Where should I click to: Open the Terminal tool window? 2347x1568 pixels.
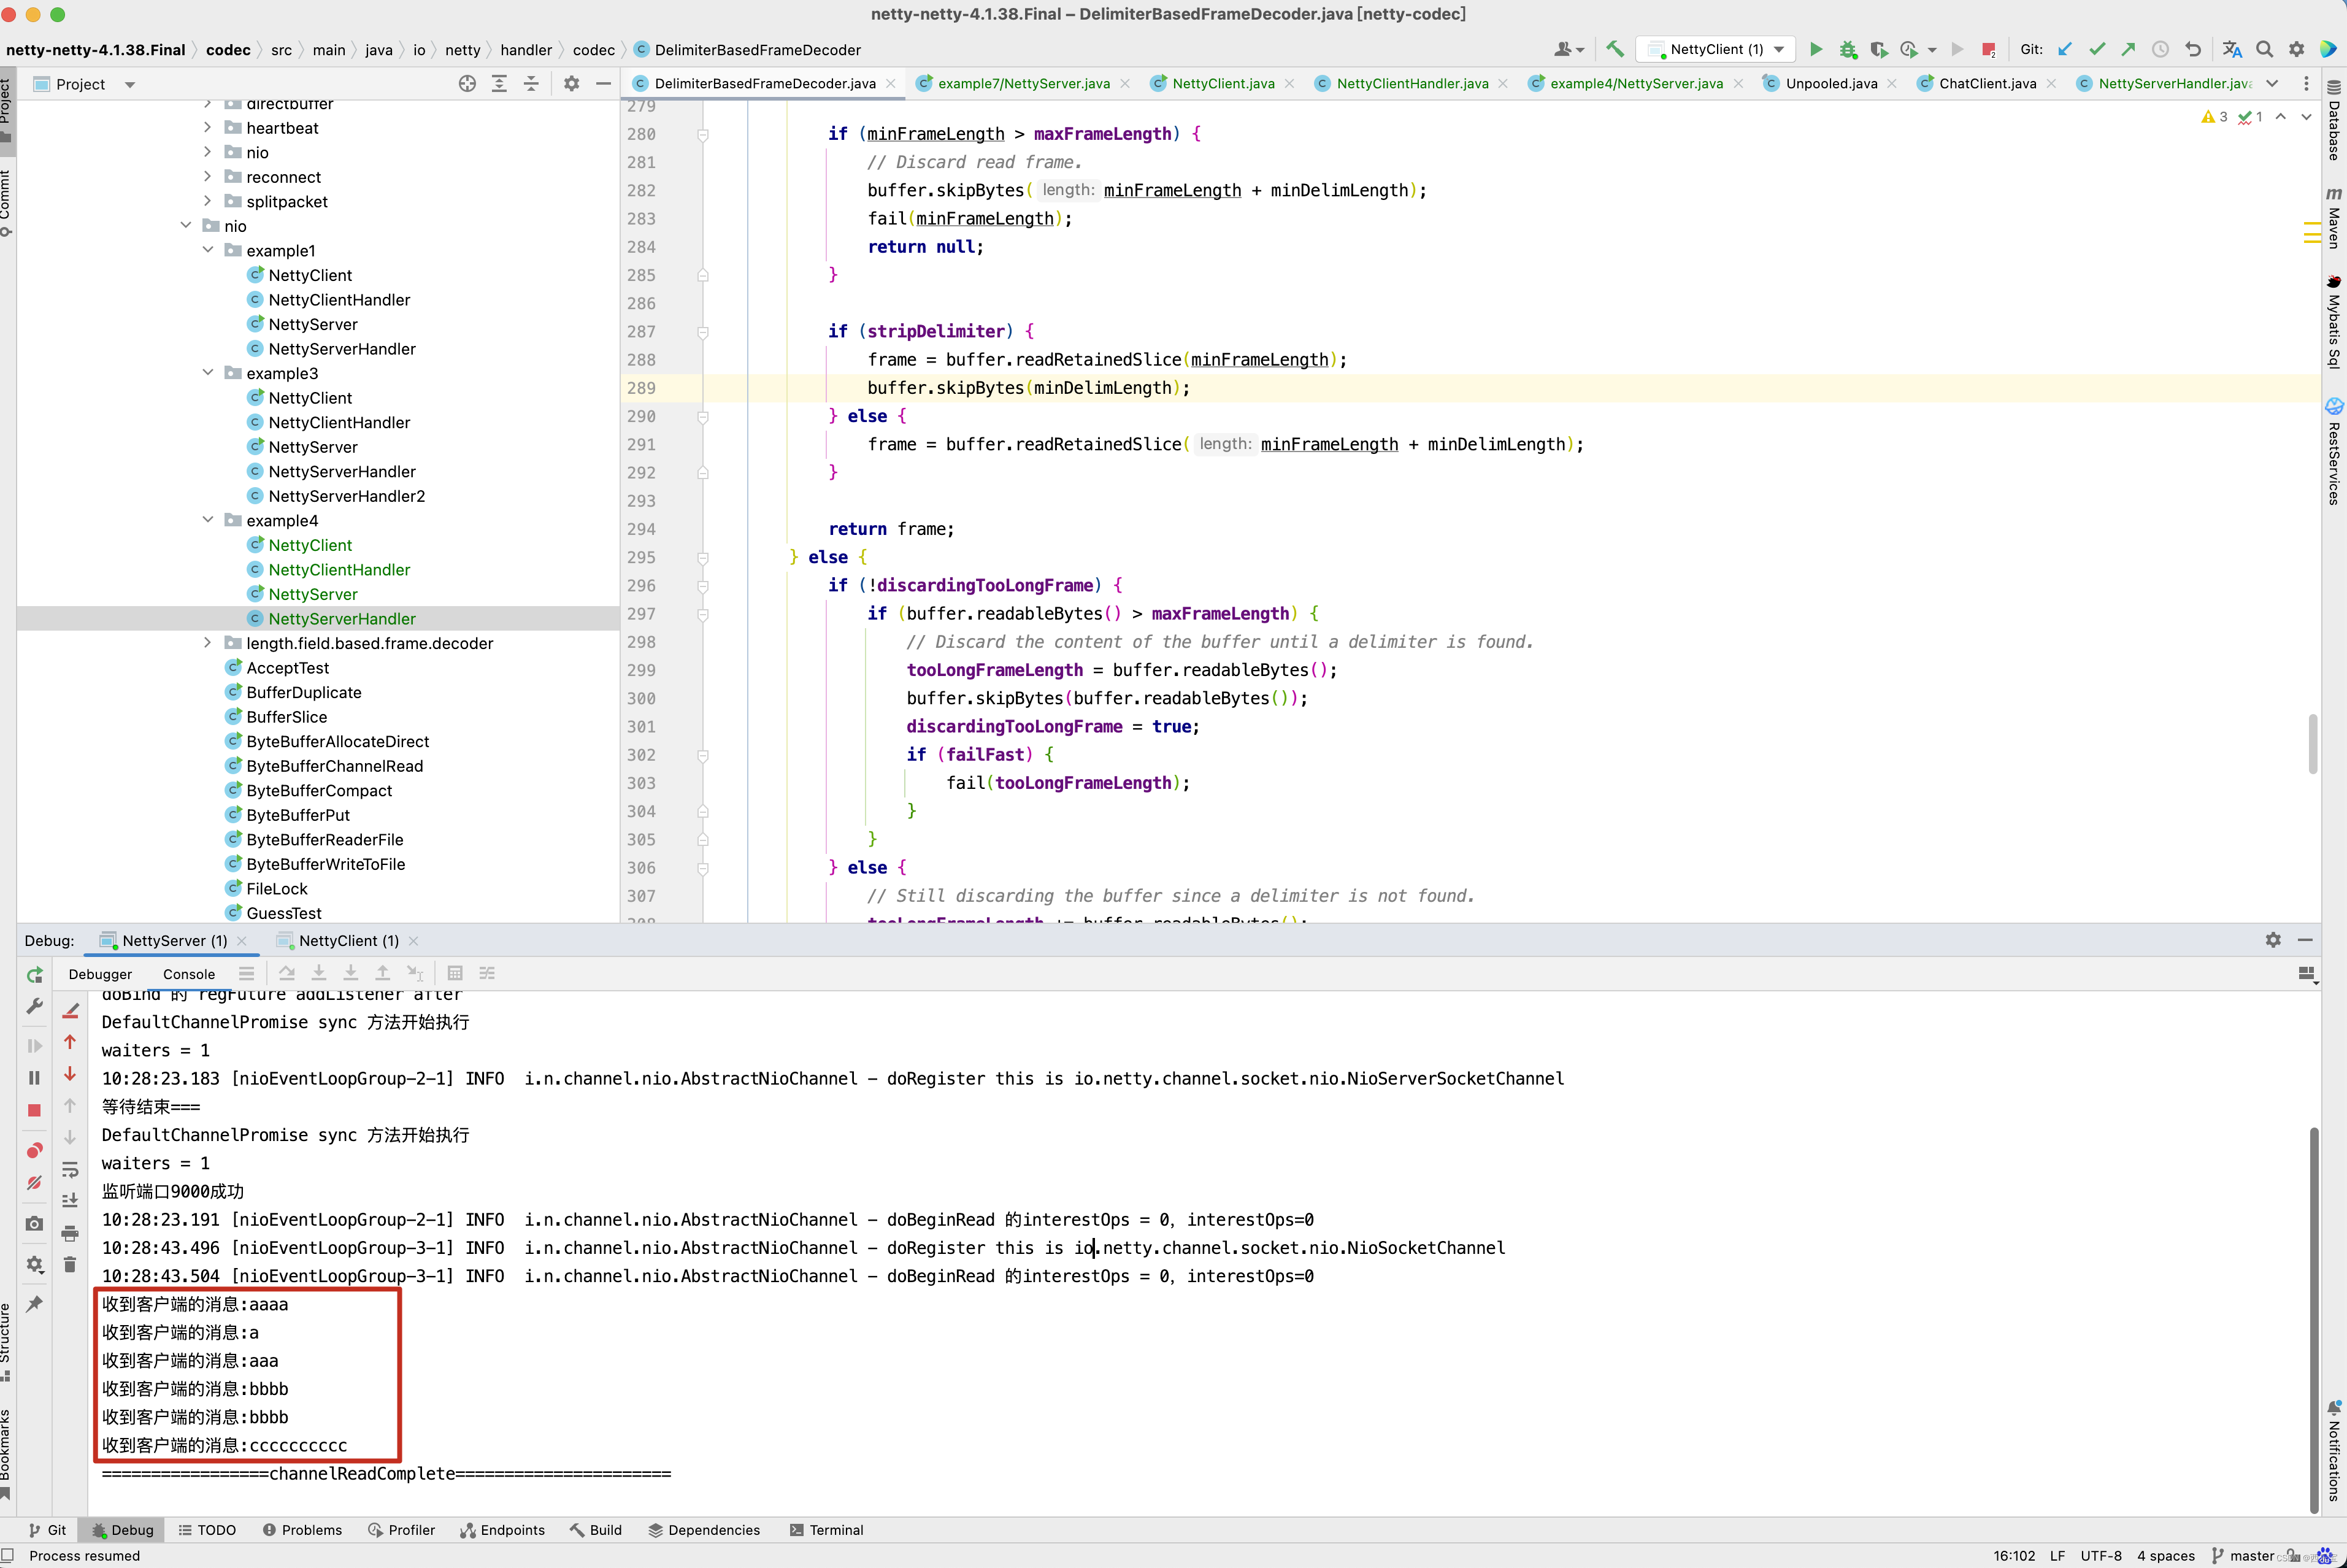tap(826, 1530)
